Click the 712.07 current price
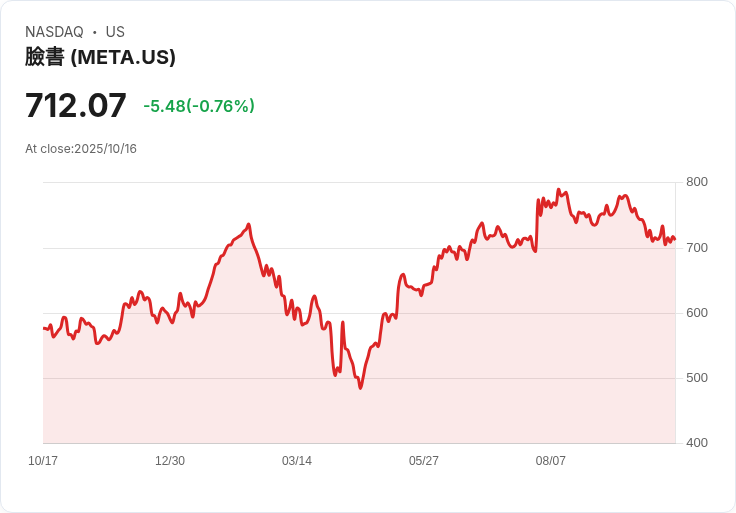 [76, 105]
